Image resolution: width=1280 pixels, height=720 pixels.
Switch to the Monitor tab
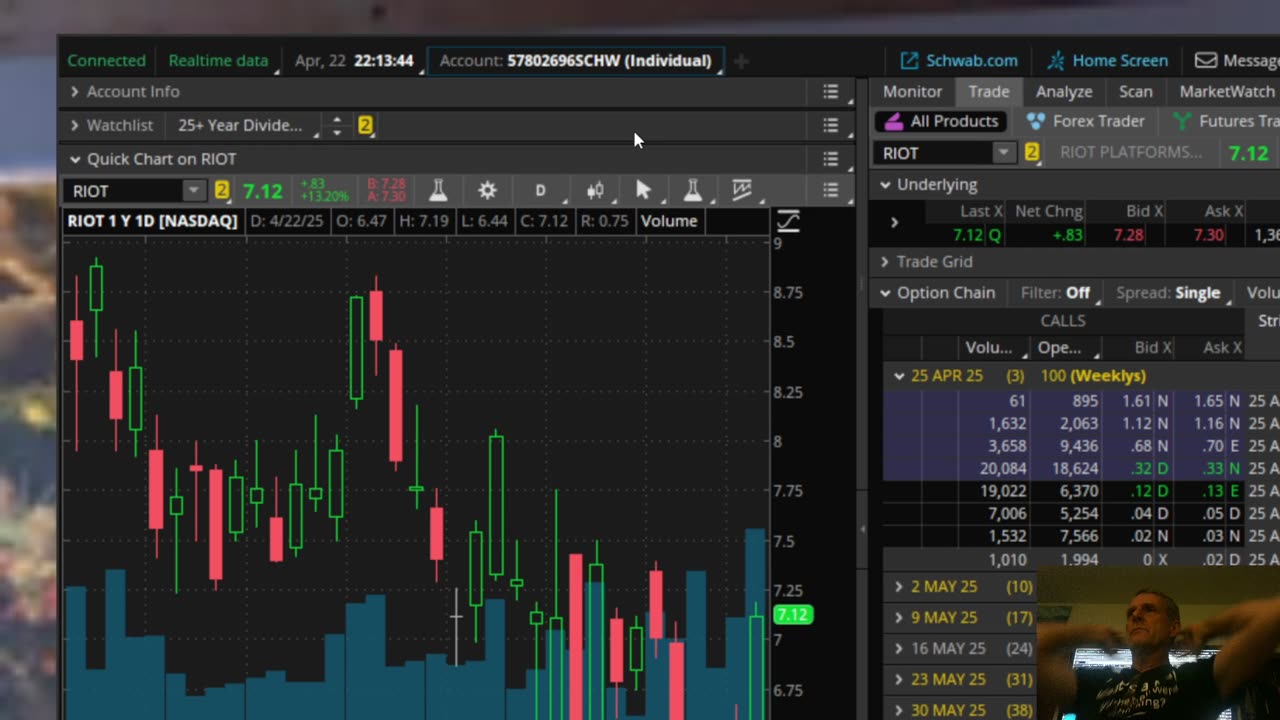(x=912, y=91)
